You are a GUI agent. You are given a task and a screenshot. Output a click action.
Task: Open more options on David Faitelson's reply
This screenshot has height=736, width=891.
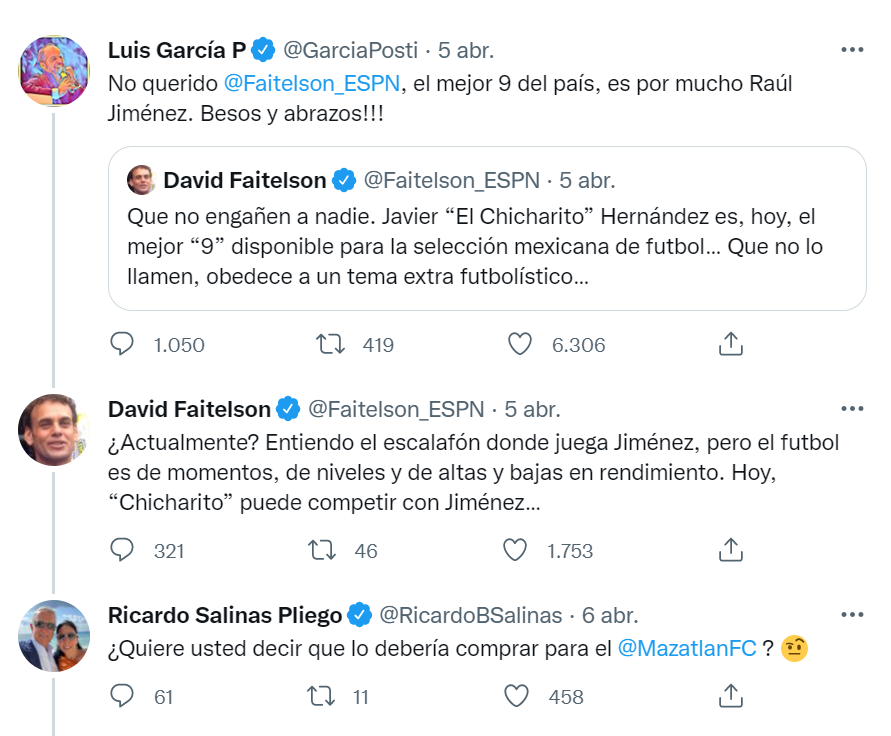pos(851,408)
